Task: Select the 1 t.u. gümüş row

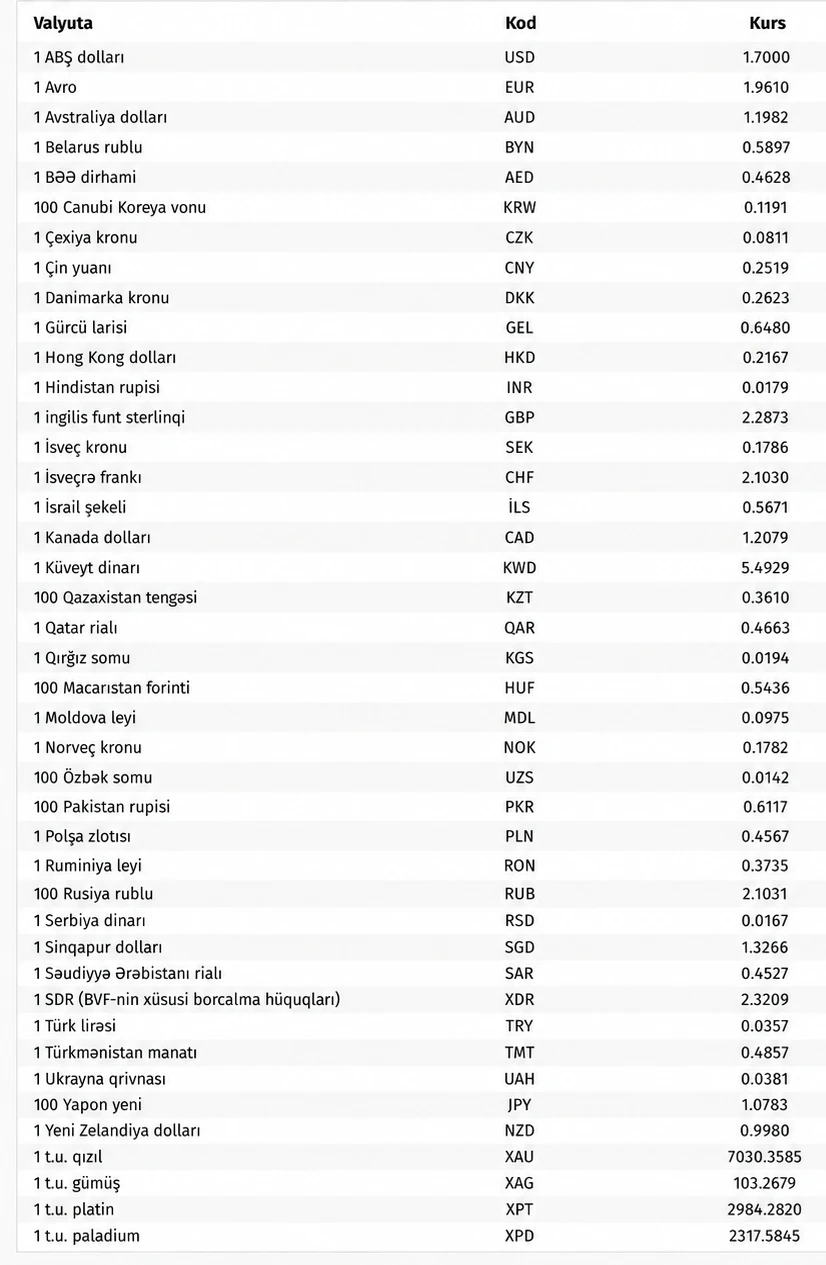Action: 421,1183
